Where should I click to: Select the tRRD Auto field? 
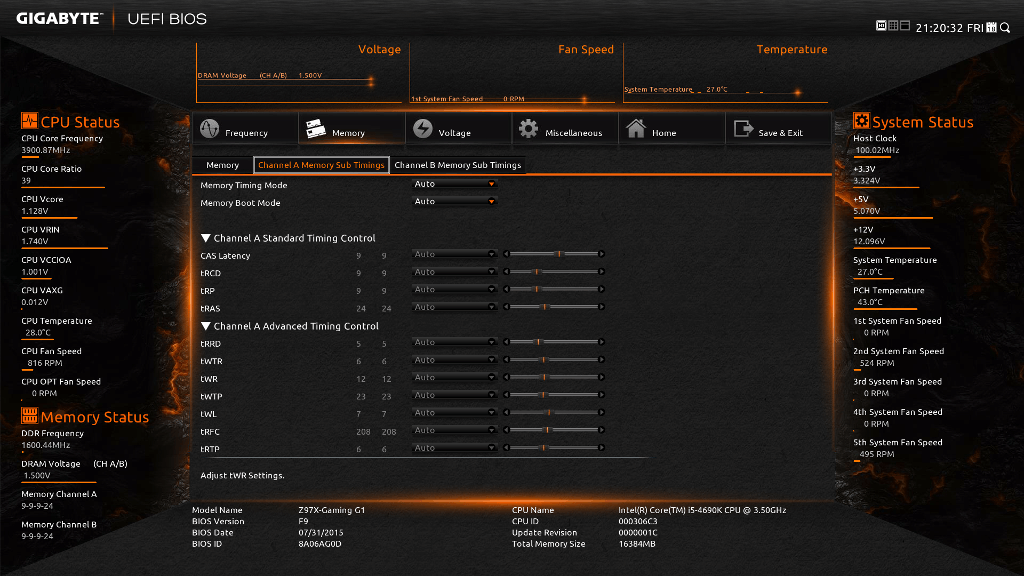[x=455, y=342]
